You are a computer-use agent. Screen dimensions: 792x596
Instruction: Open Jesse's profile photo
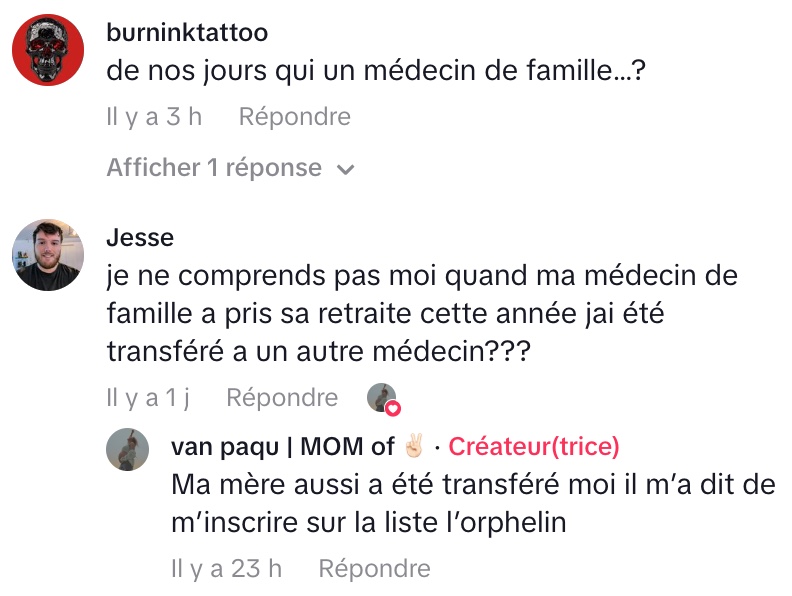pos(47,255)
